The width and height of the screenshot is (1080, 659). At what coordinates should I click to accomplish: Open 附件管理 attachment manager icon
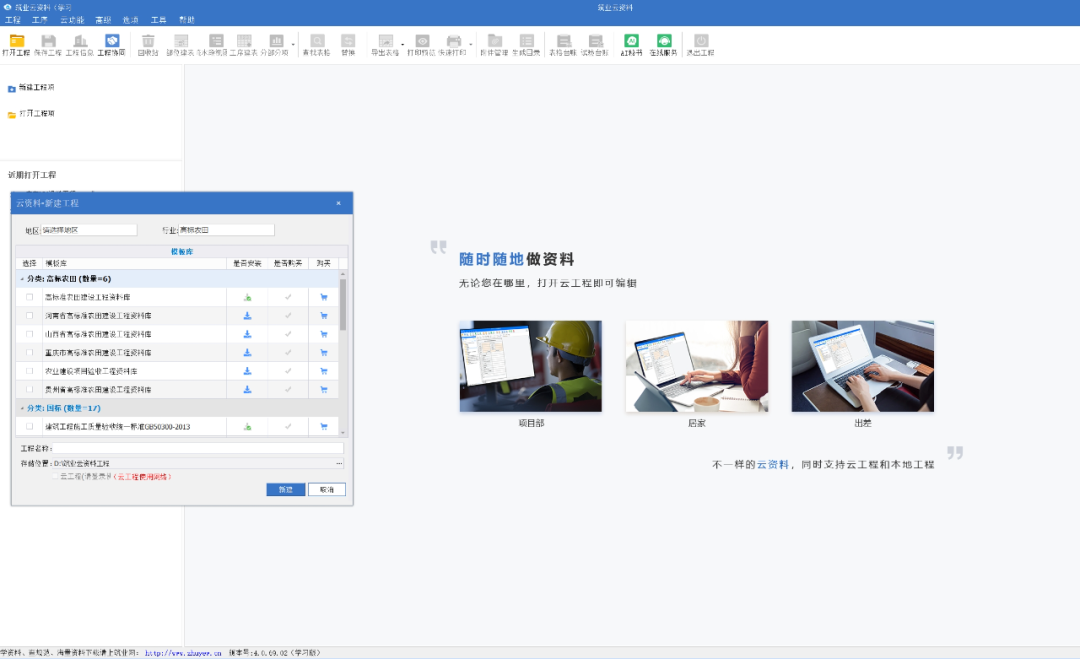(495, 45)
